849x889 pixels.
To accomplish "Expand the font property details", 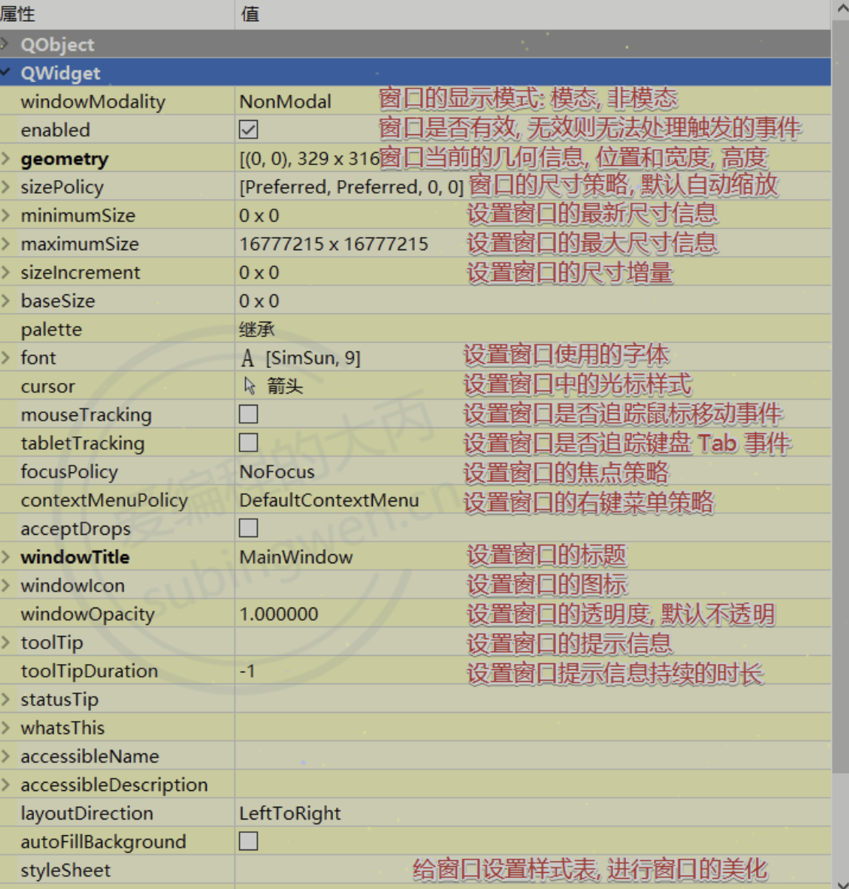I will click(7, 358).
